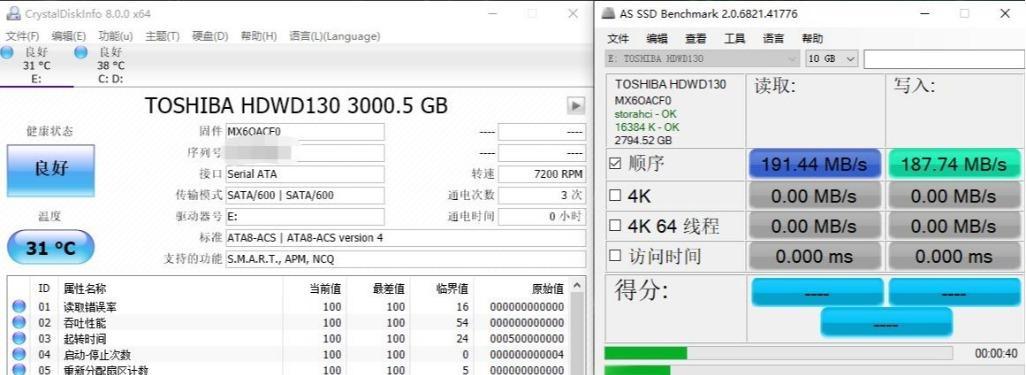Click the total score result box
The height and width of the screenshot is (375, 1026).
coord(886,323)
